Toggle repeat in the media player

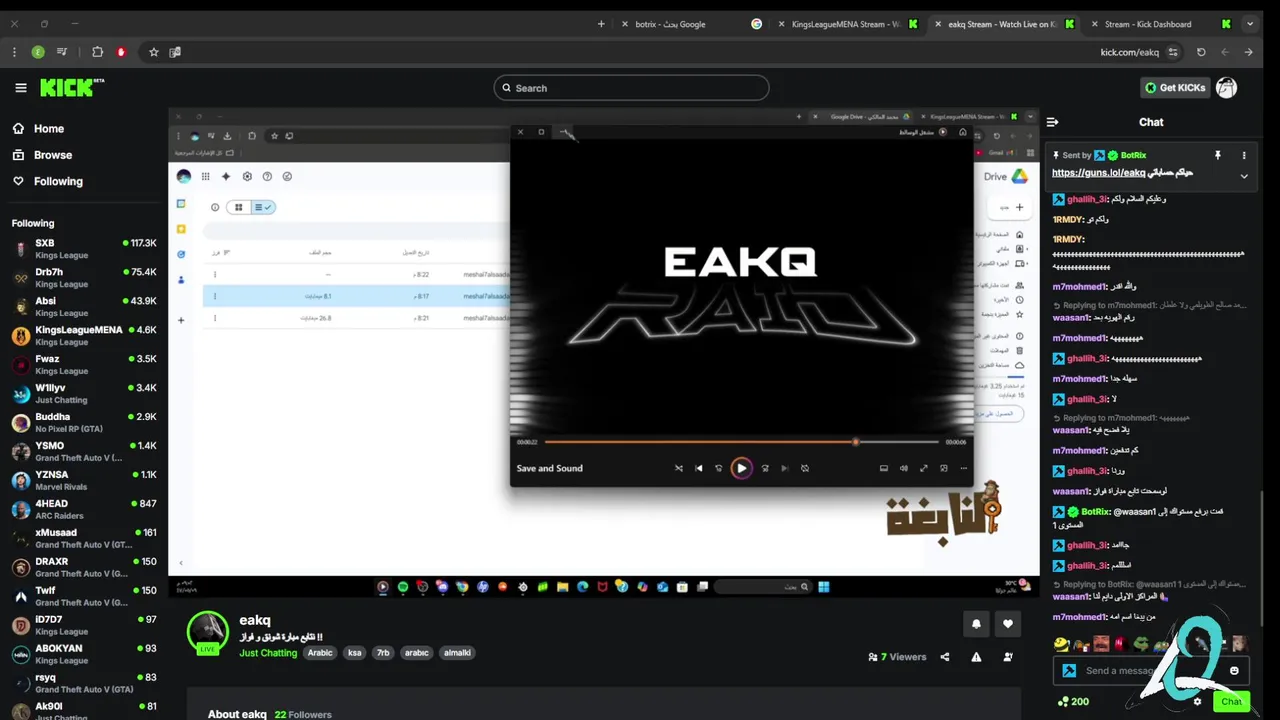point(804,468)
